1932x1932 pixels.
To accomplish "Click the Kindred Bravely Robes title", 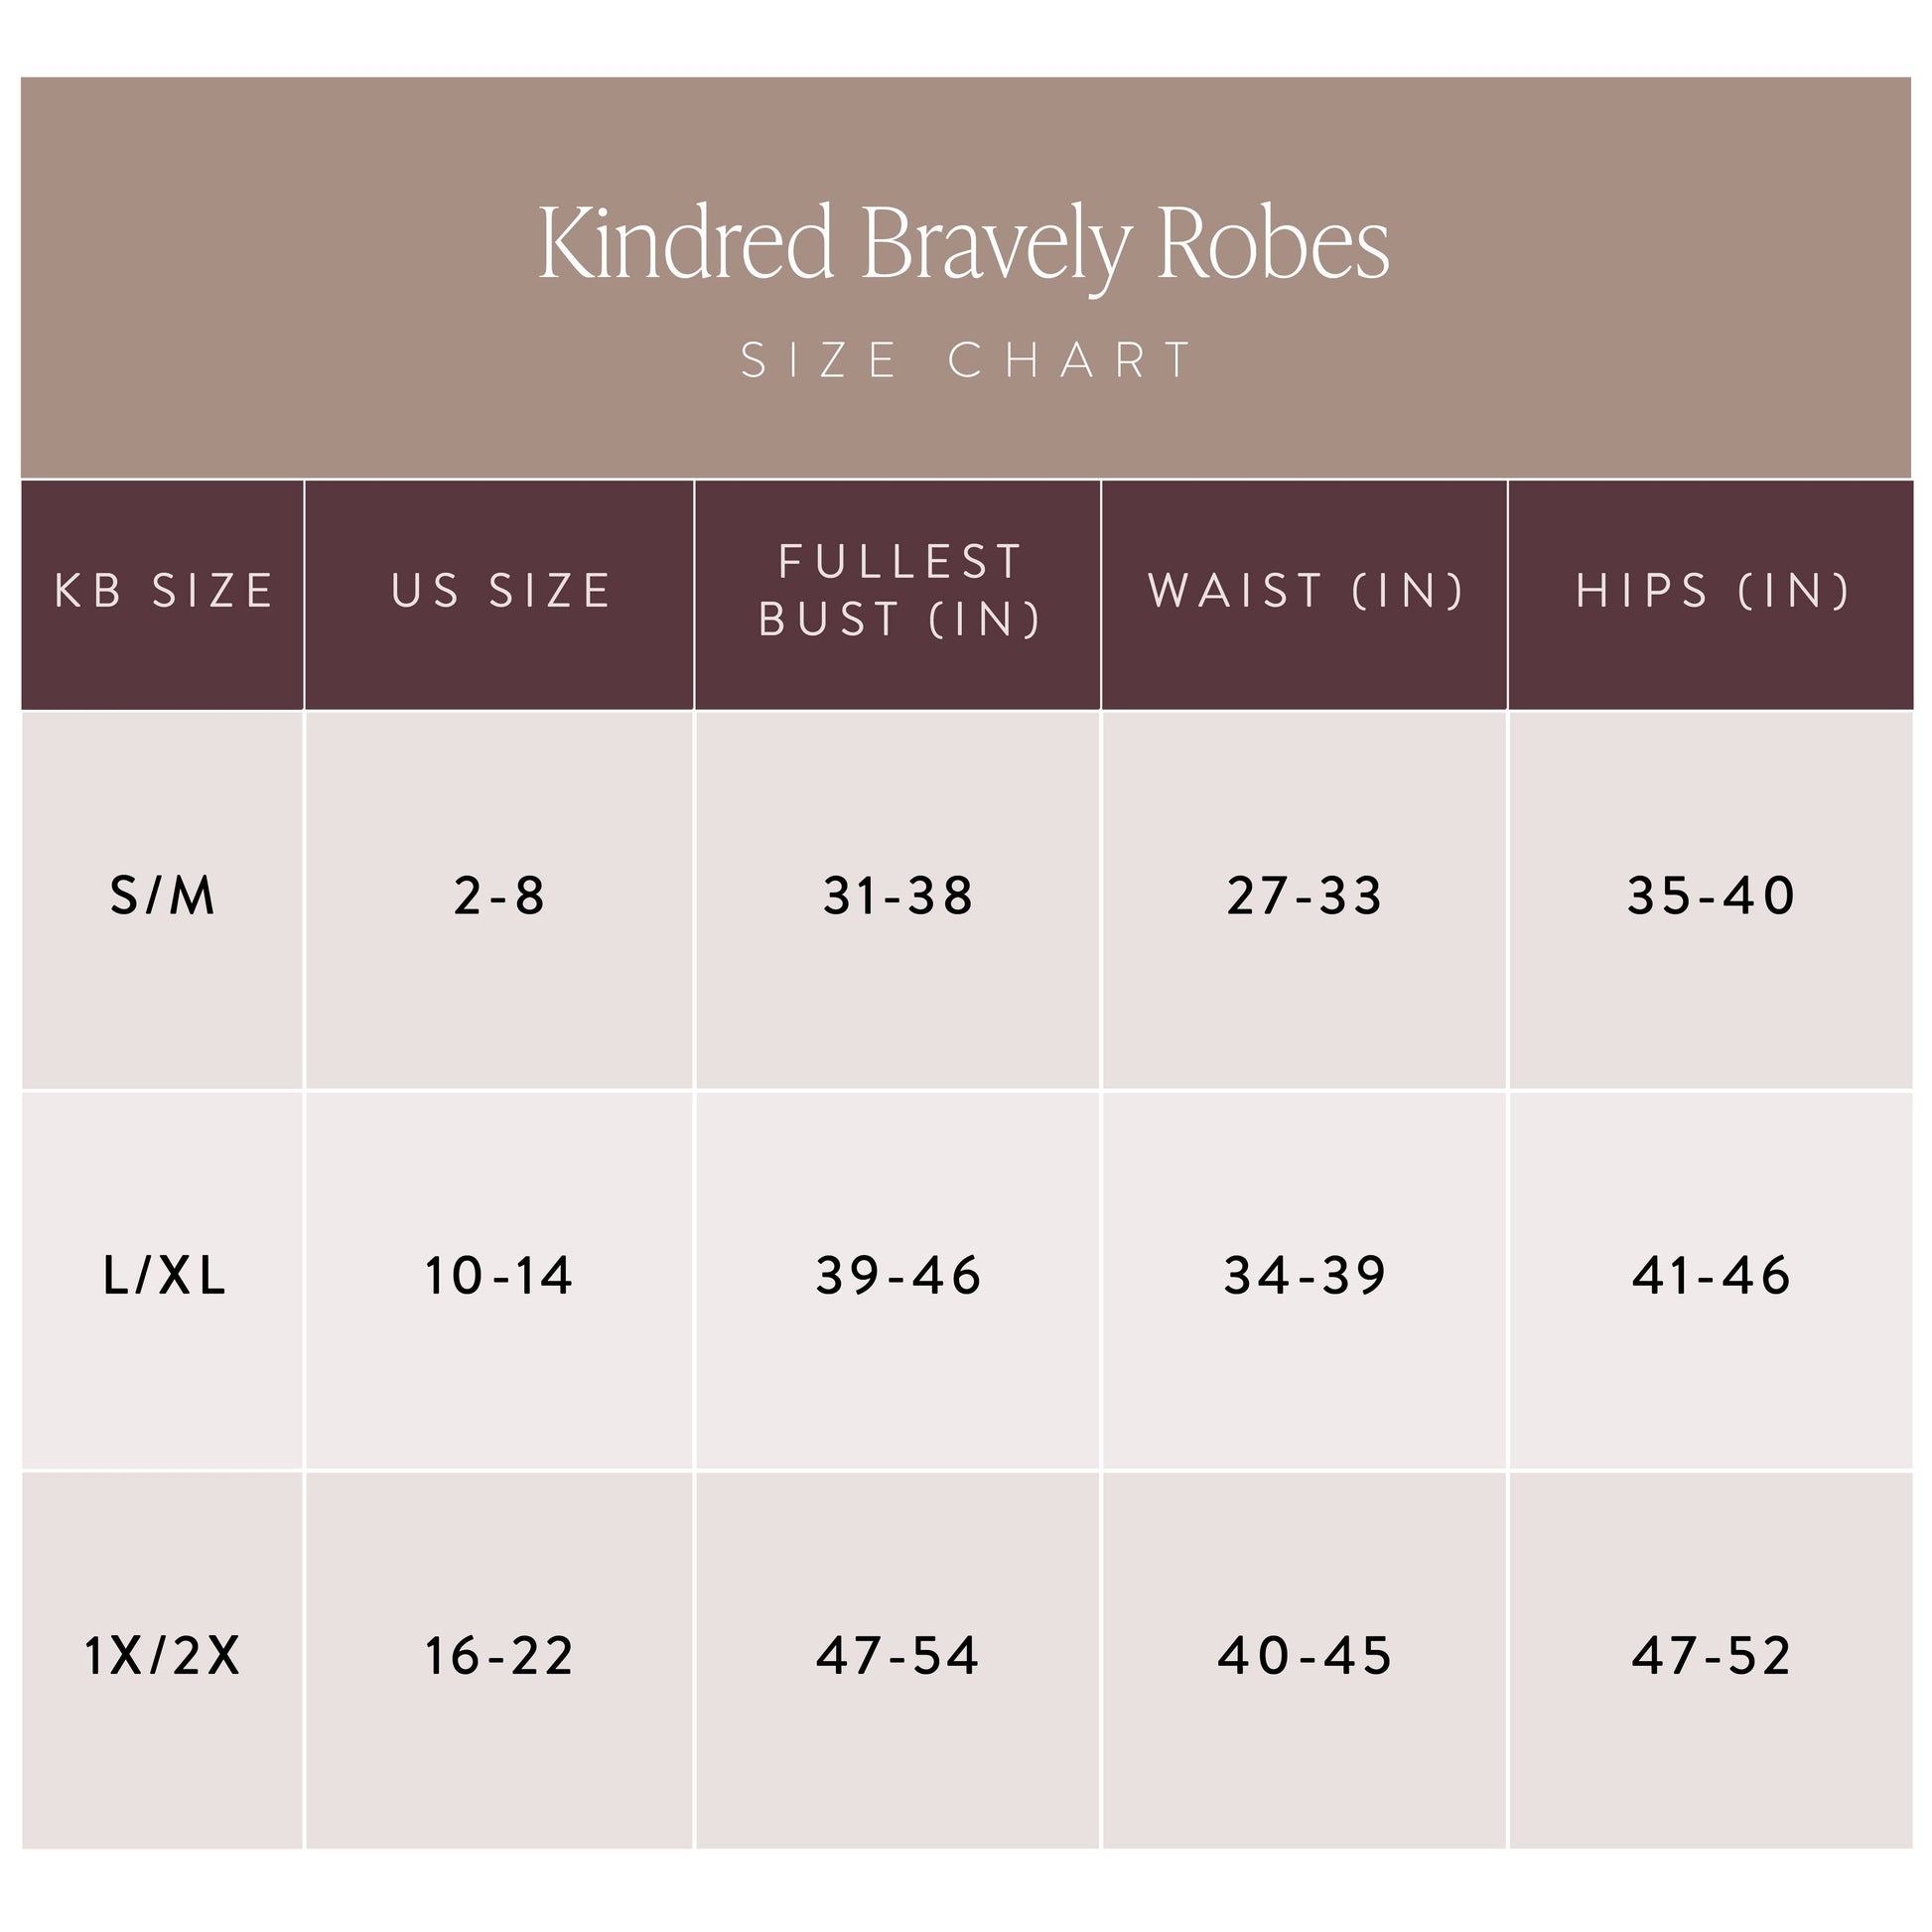I will pos(964,245).
